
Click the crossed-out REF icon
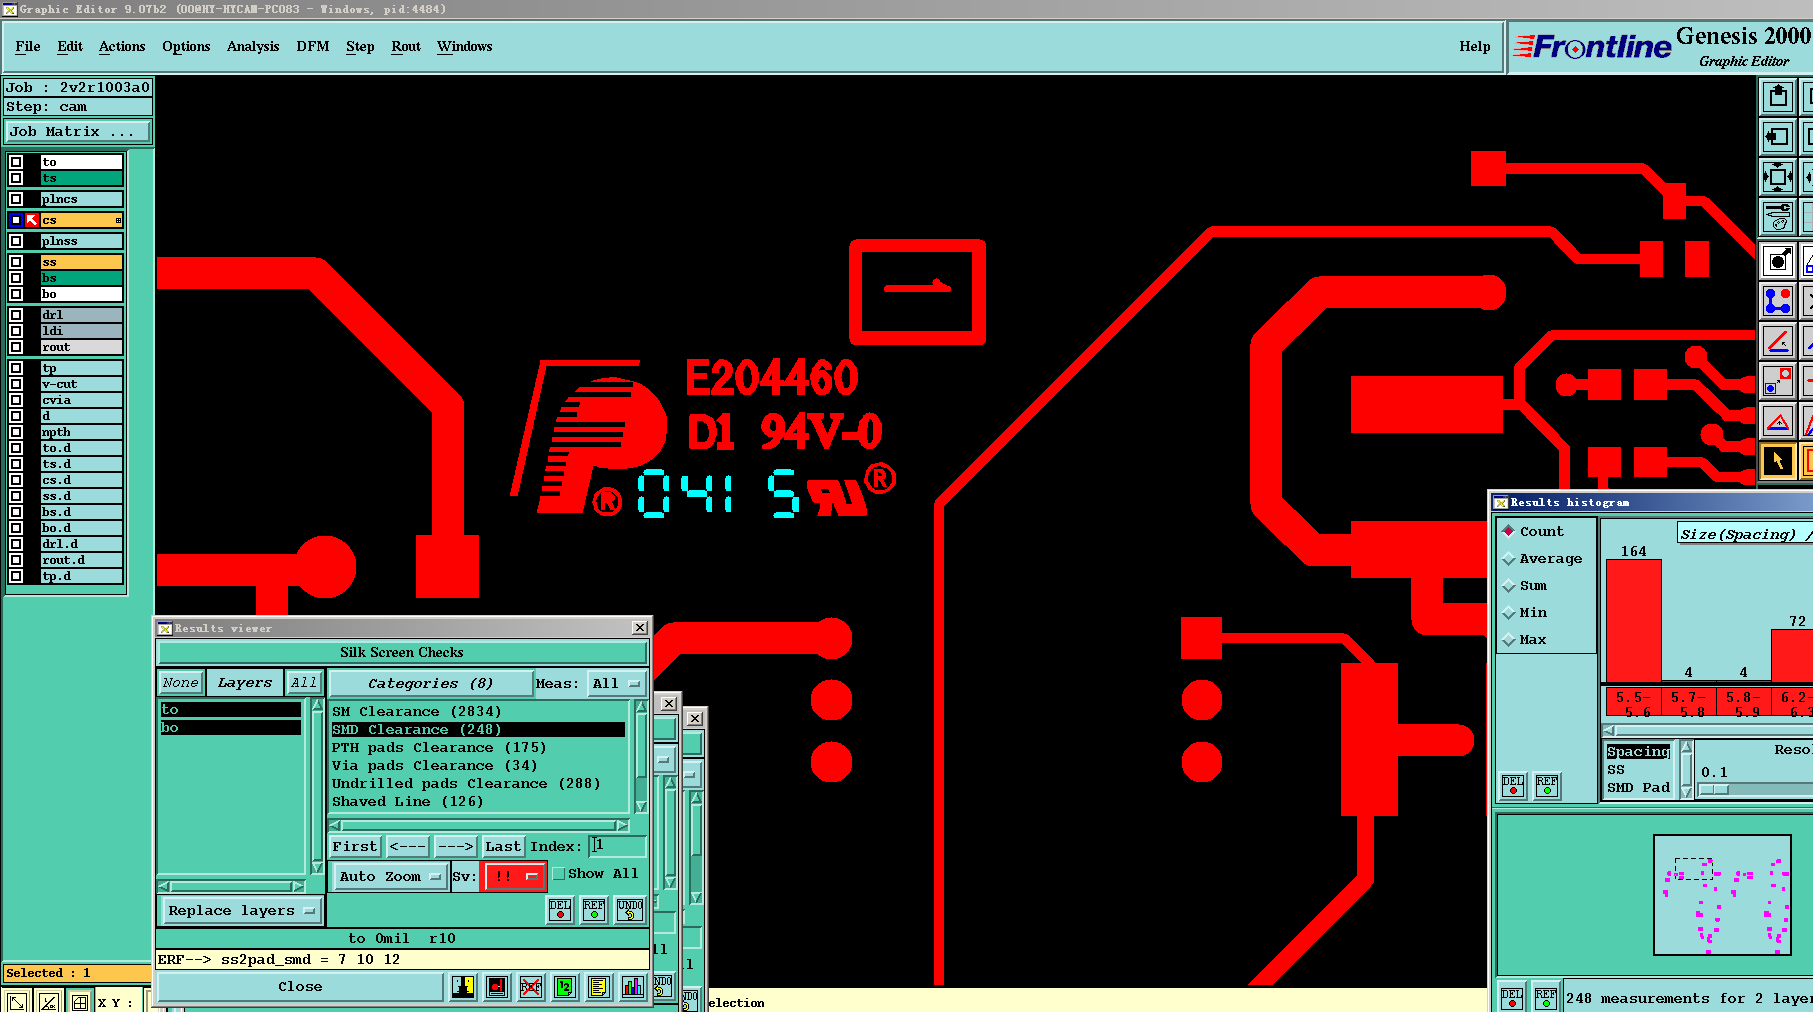pos(531,987)
